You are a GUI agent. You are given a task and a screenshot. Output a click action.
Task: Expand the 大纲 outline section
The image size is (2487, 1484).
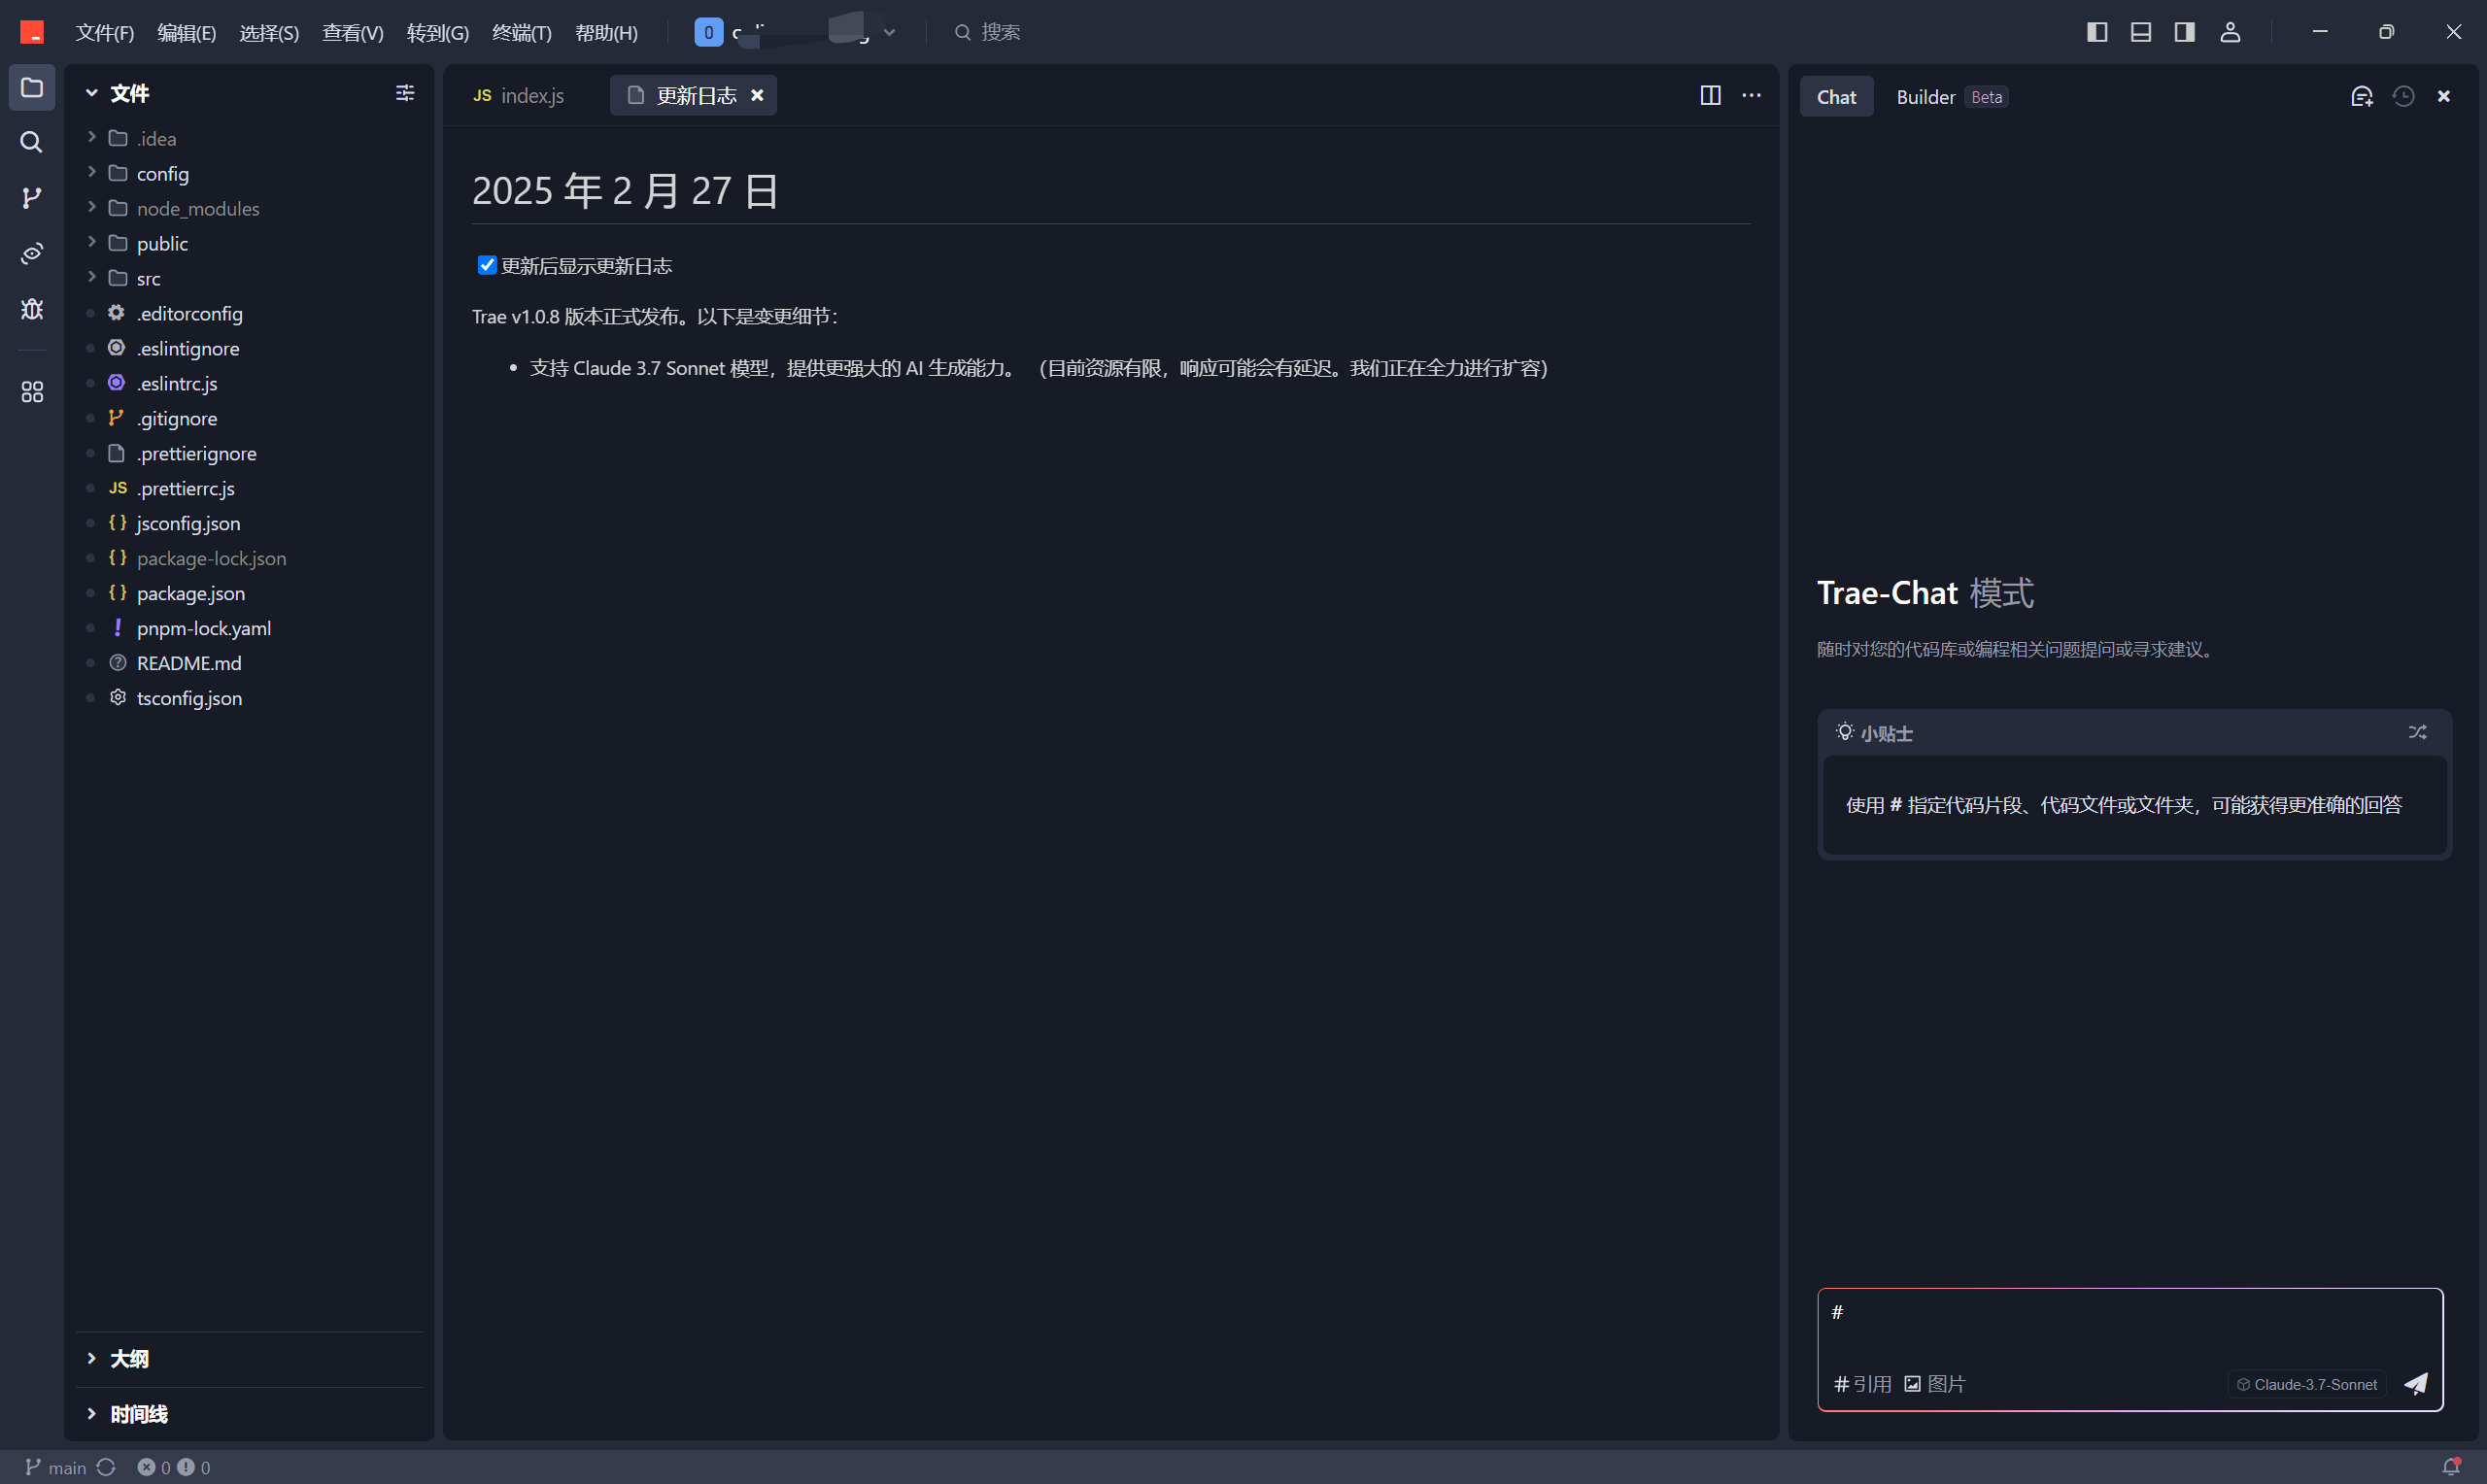click(x=129, y=1358)
